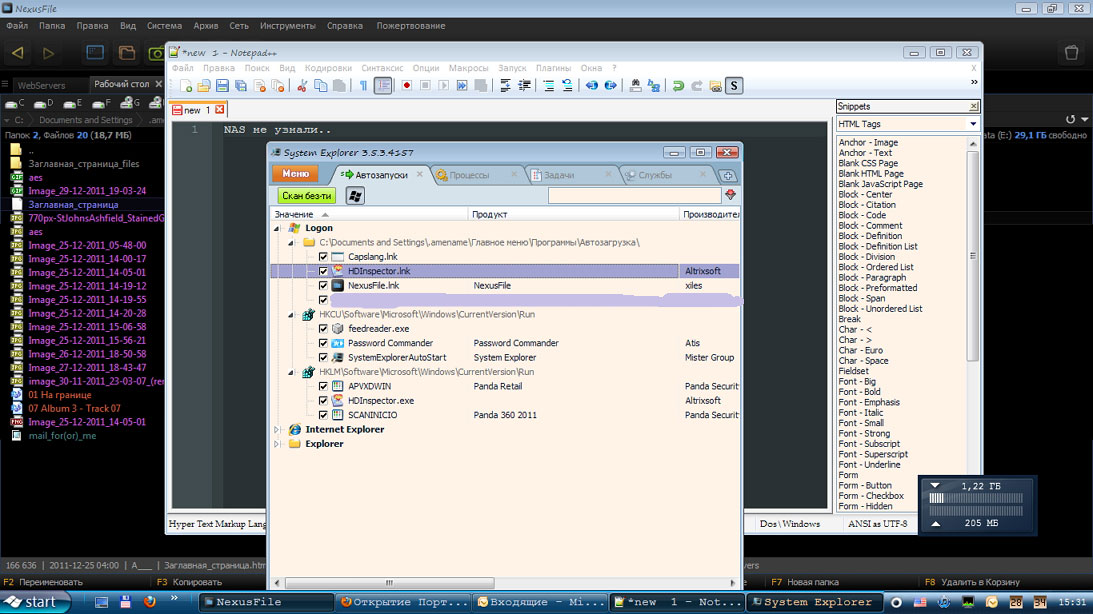Image resolution: width=1093 pixels, height=614 pixels.
Task: Toggle the SCANINICIO autorun checkbox
Action: click(323, 415)
